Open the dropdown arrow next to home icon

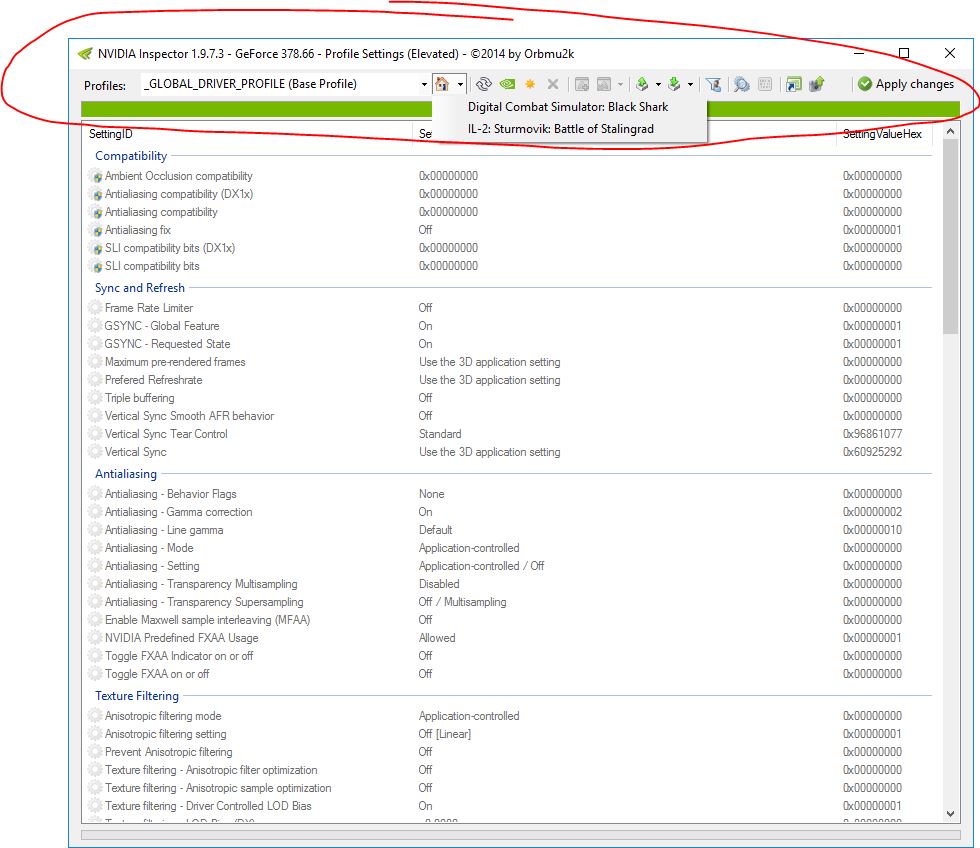coord(460,84)
